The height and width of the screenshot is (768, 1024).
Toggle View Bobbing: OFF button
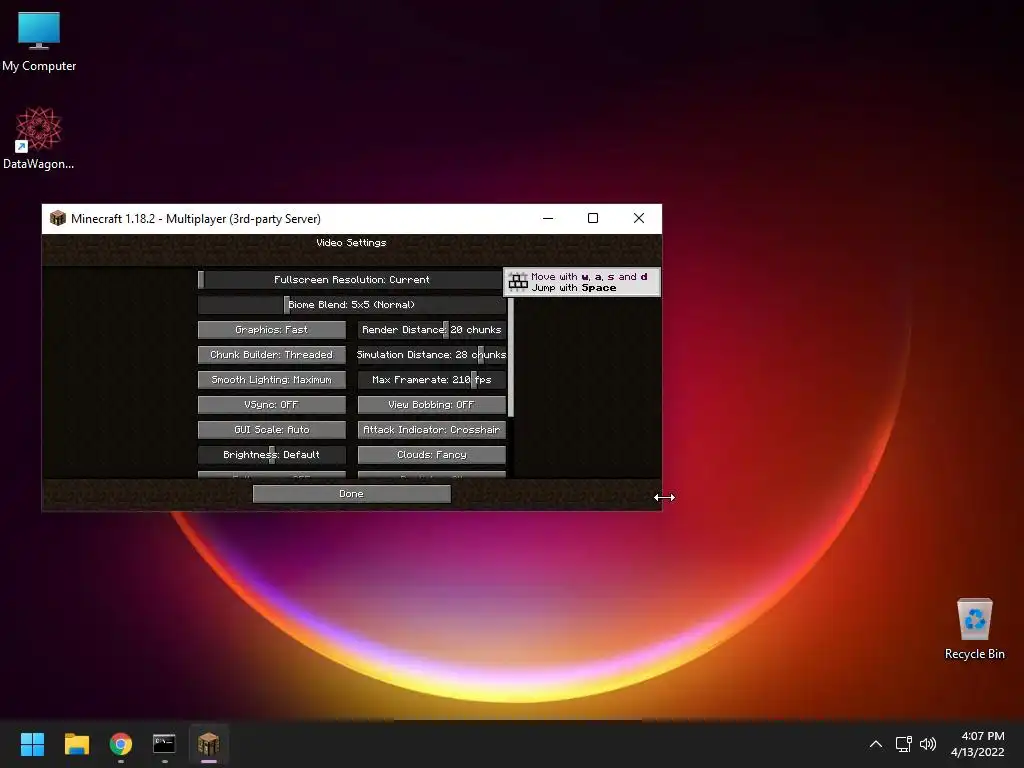tap(432, 405)
